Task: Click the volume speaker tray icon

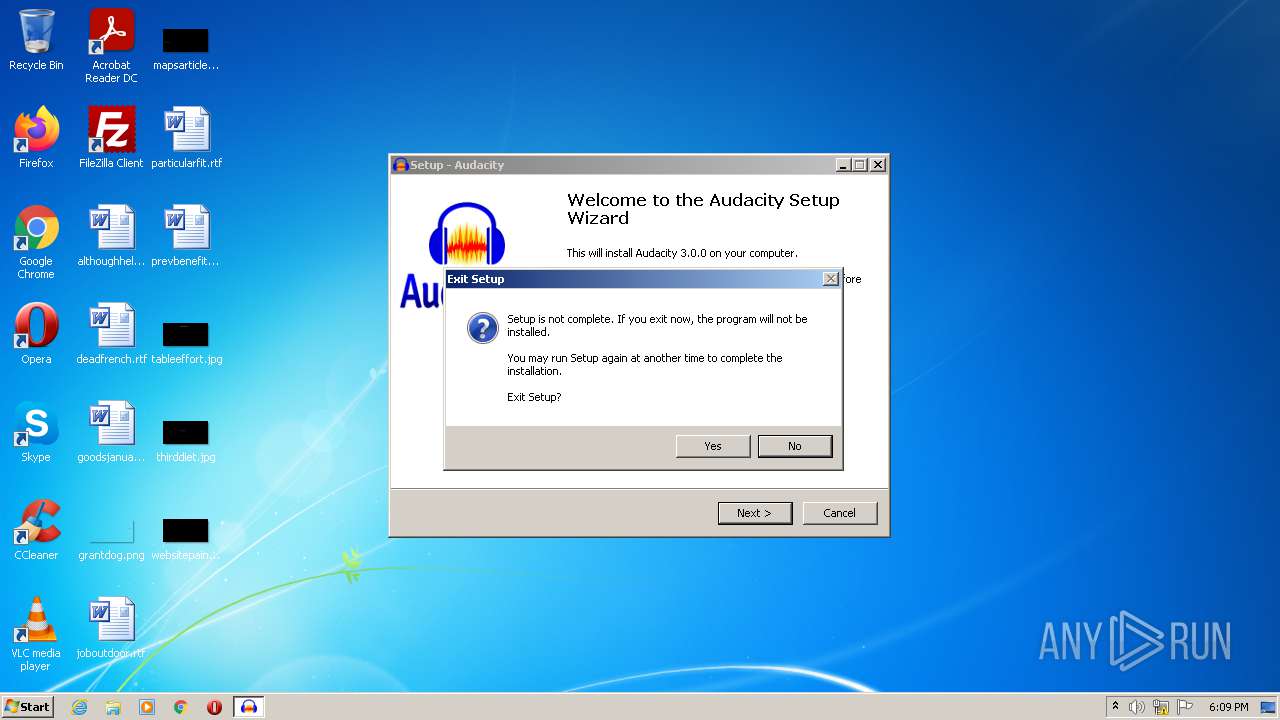Action: 1137,707
